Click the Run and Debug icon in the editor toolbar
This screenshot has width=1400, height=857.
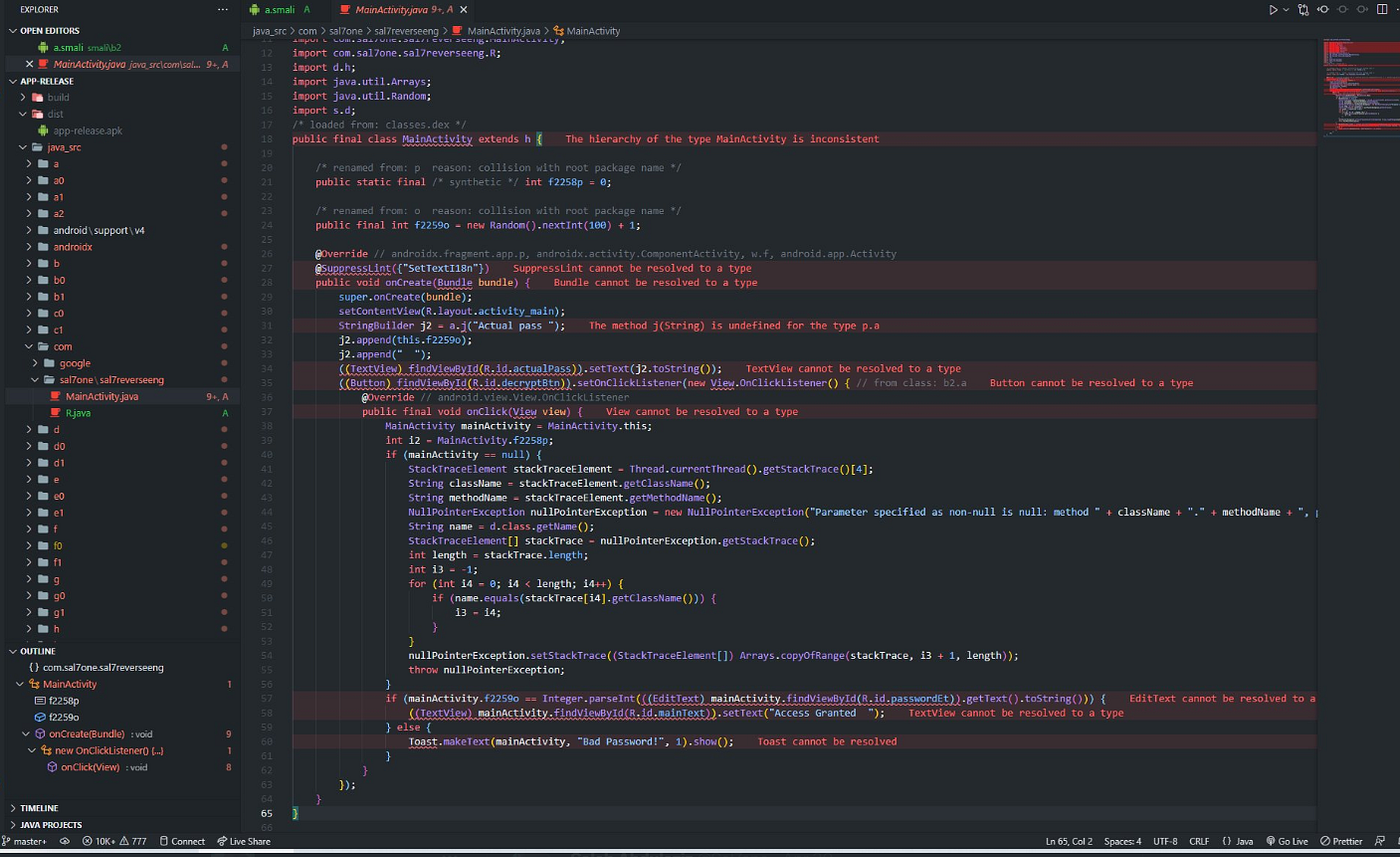[1274, 9]
